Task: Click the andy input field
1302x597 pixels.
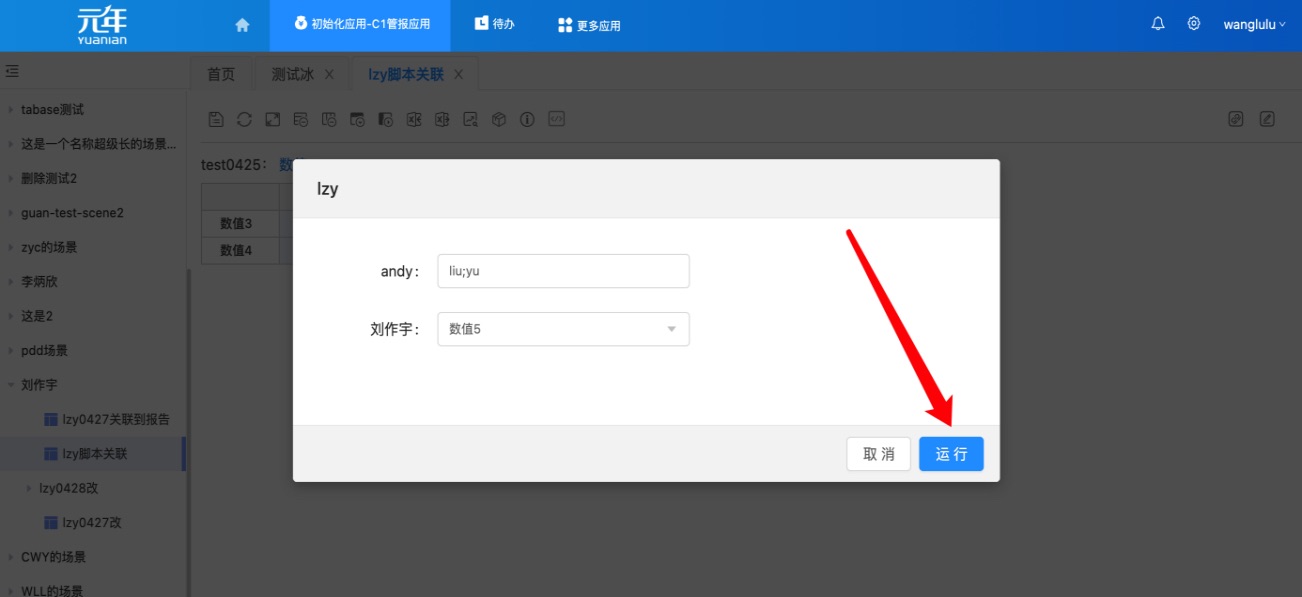Action: (x=563, y=271)
